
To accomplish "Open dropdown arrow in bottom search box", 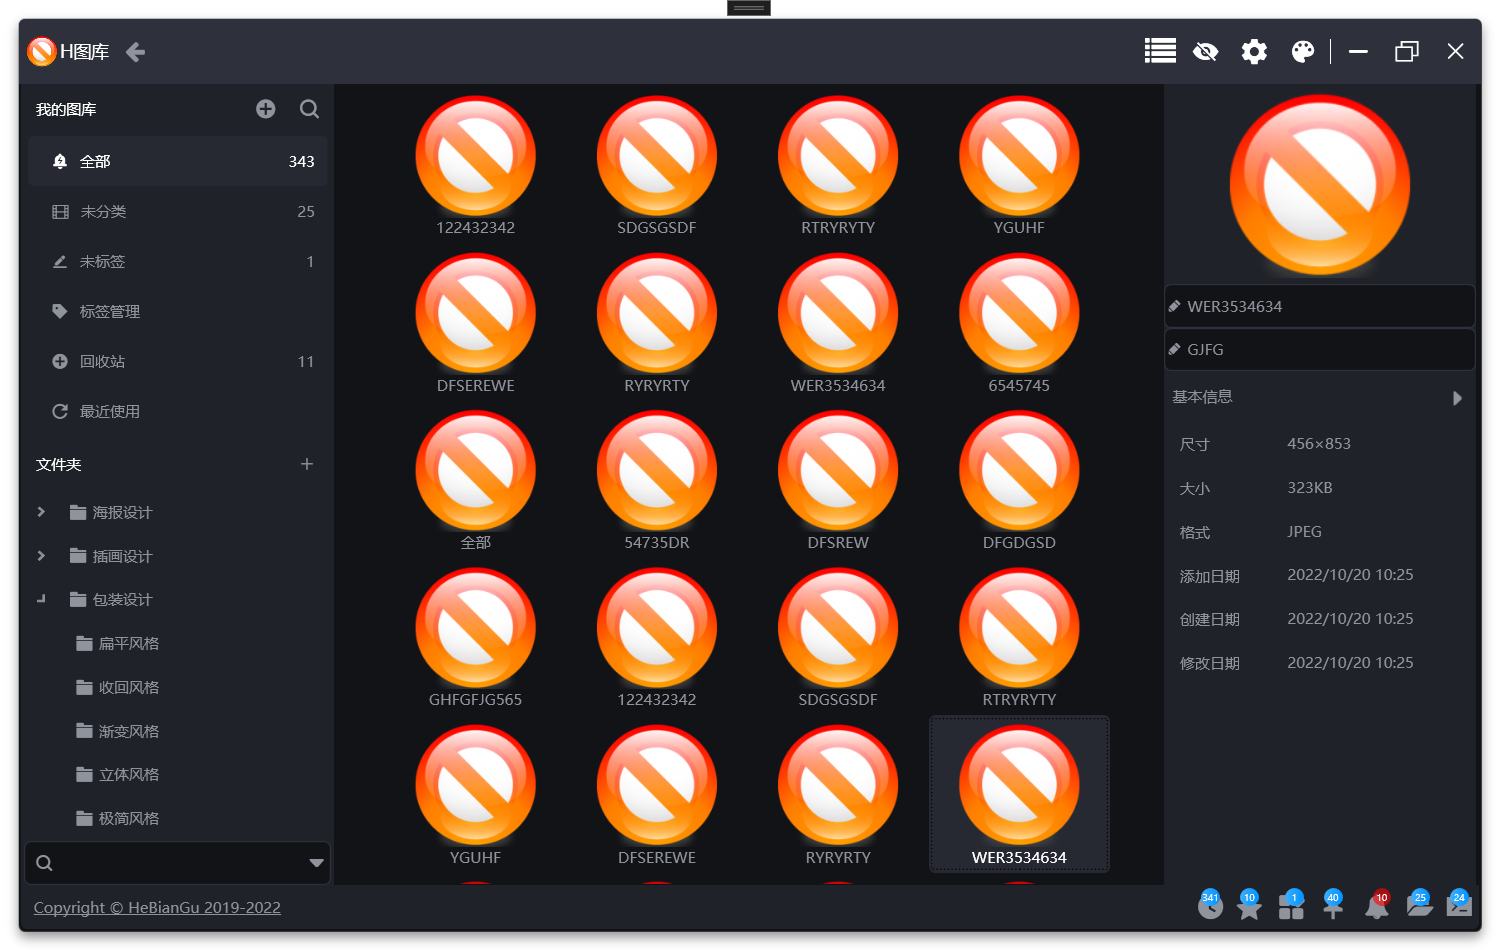I will click(316, 863).
